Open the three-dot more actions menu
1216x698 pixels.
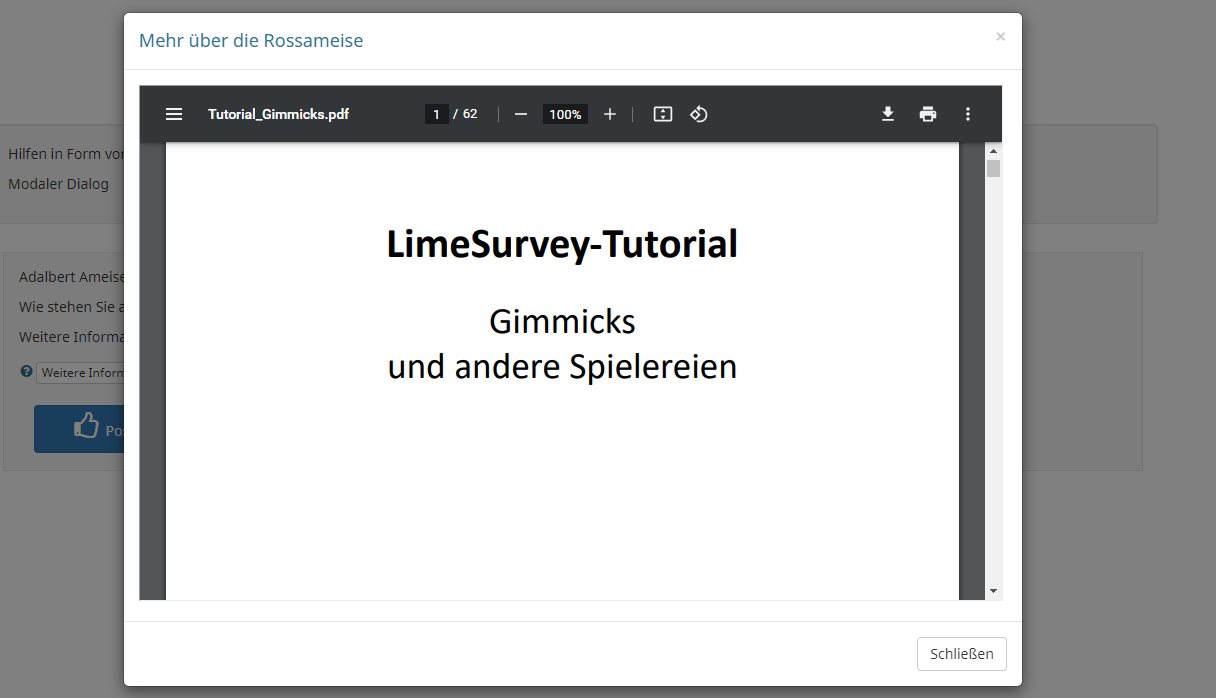(x=967, y=114)
